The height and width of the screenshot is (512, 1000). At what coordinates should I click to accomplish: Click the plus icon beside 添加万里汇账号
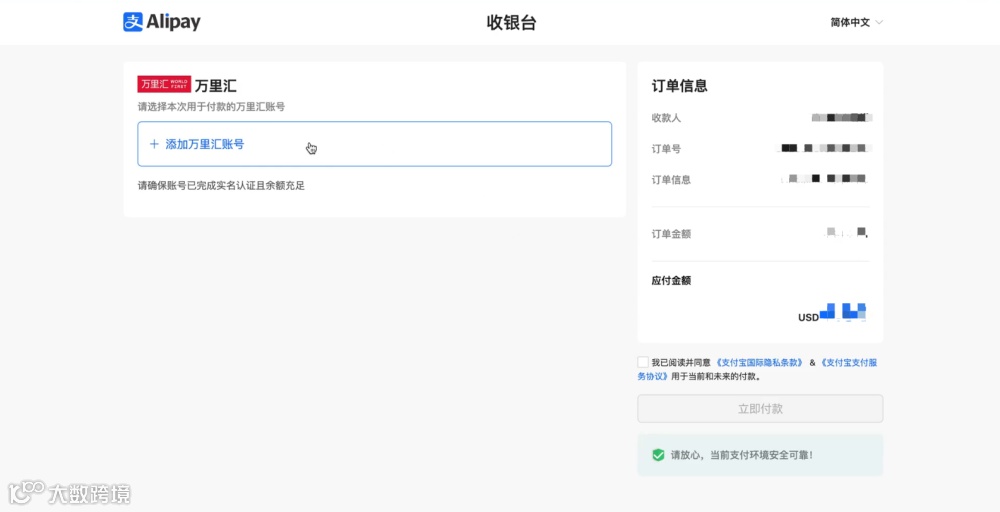tap(154, 144)
